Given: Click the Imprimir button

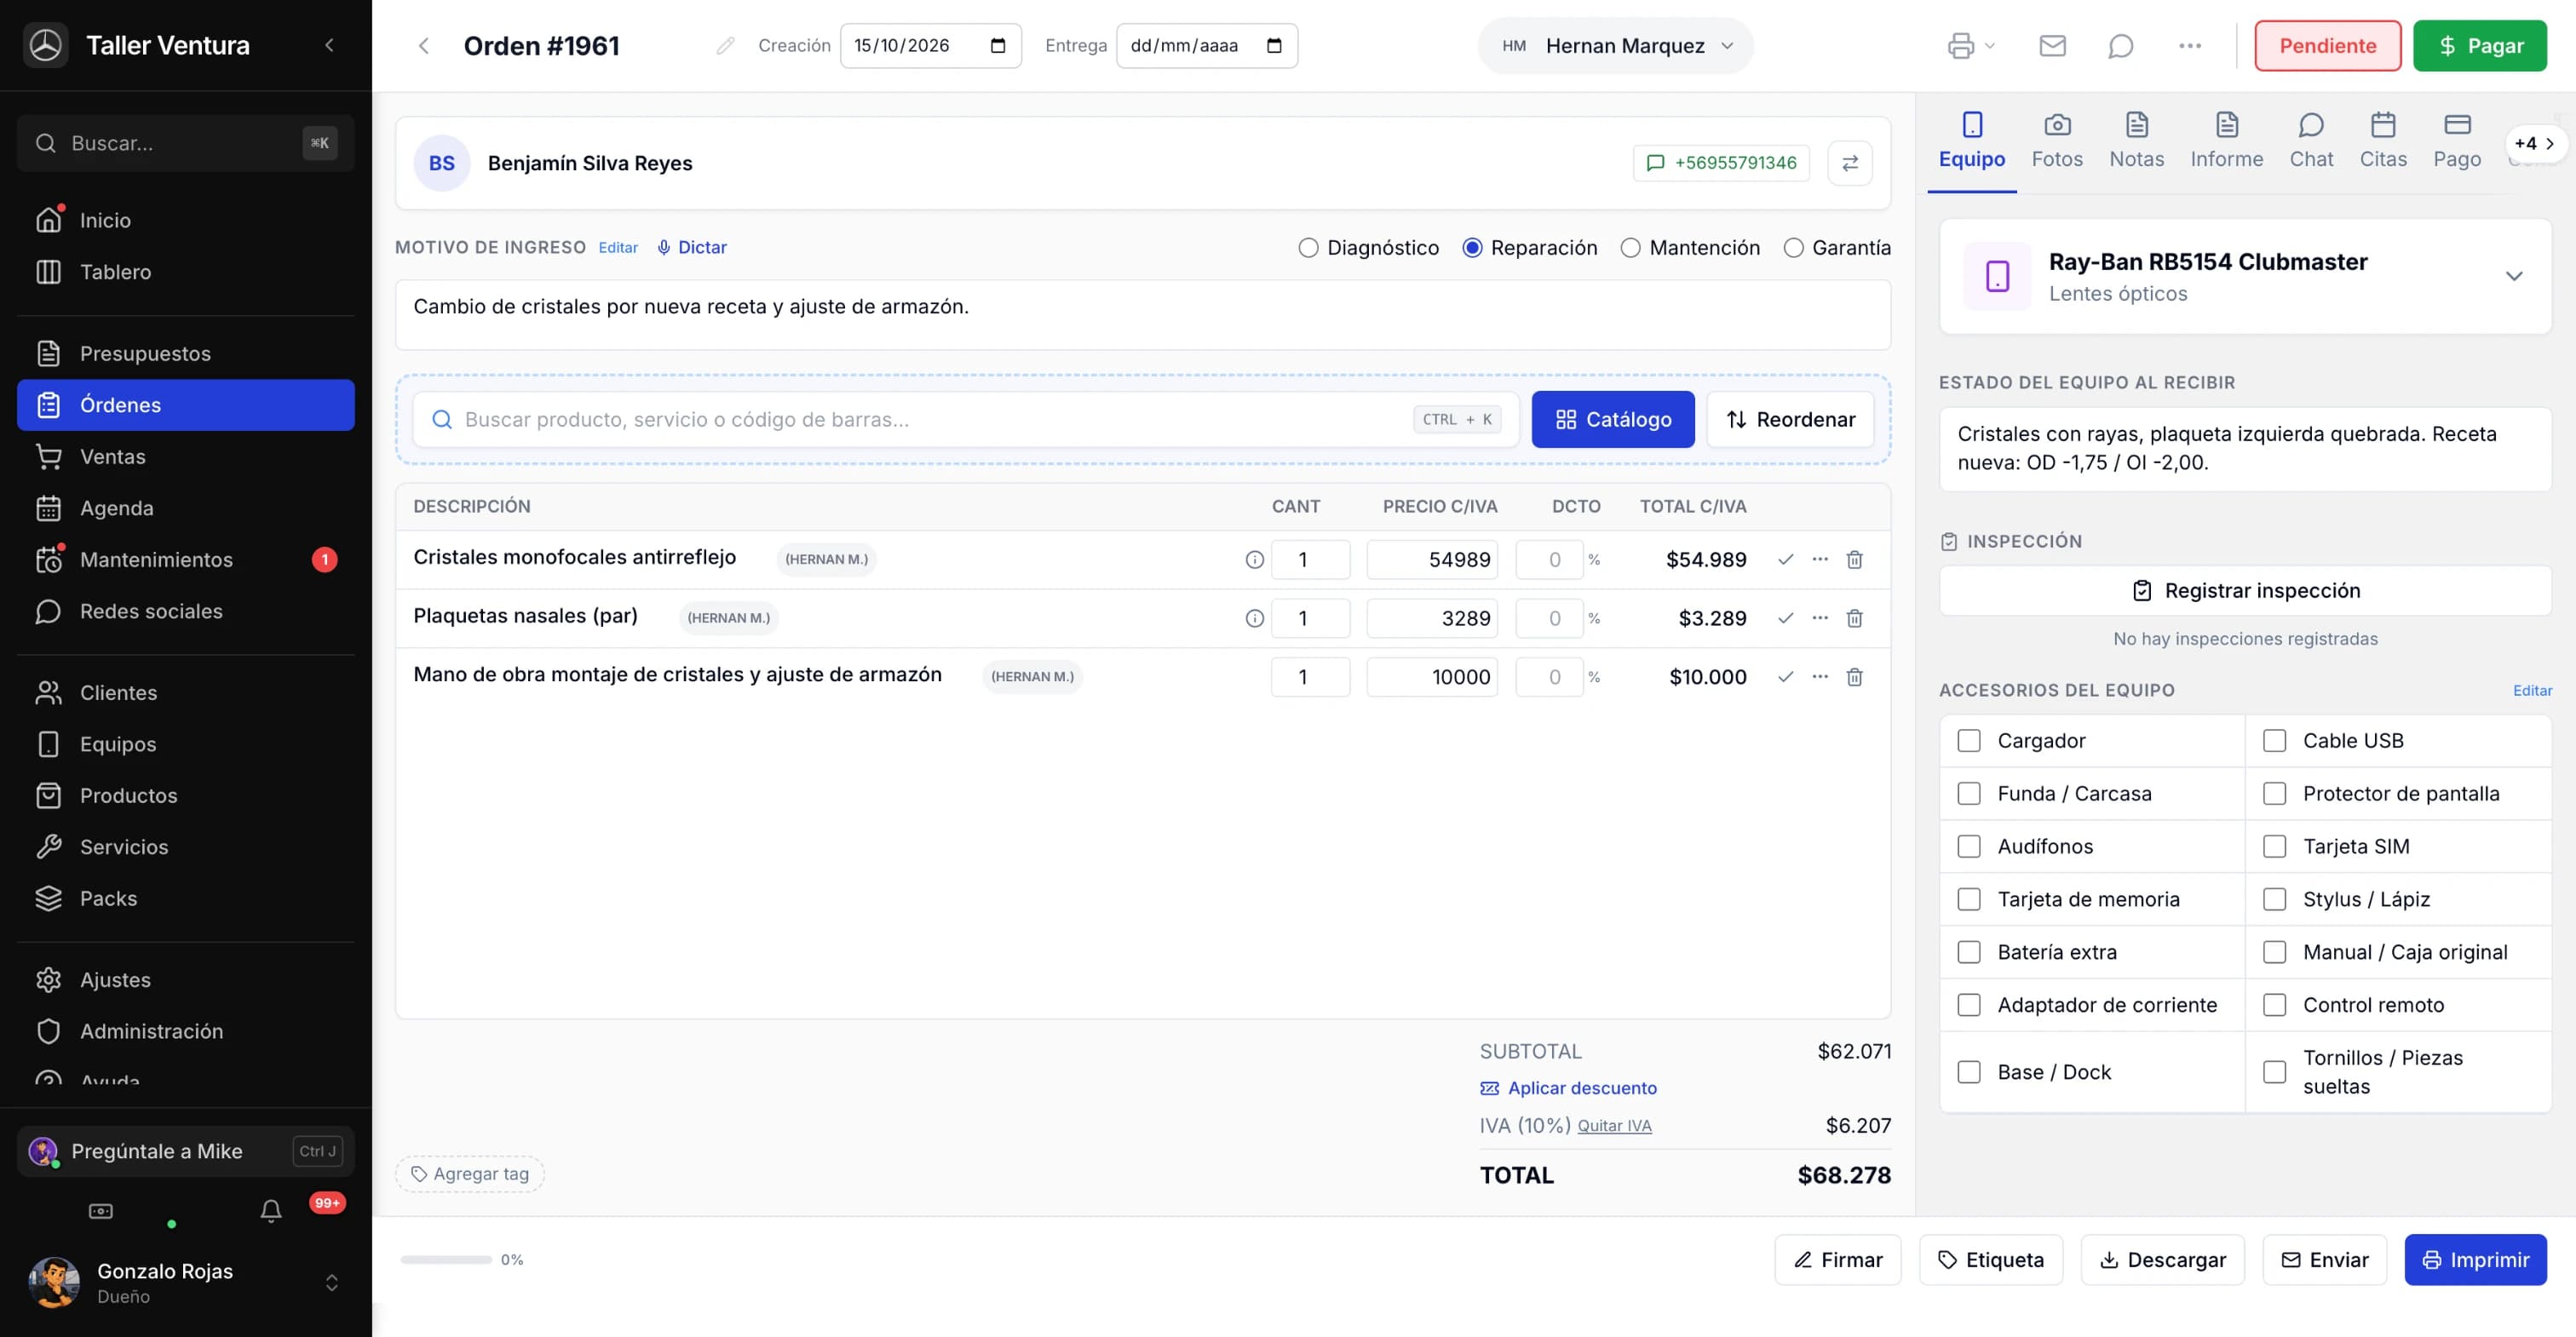Looking at the screenshot, I should point(2475,1260).
